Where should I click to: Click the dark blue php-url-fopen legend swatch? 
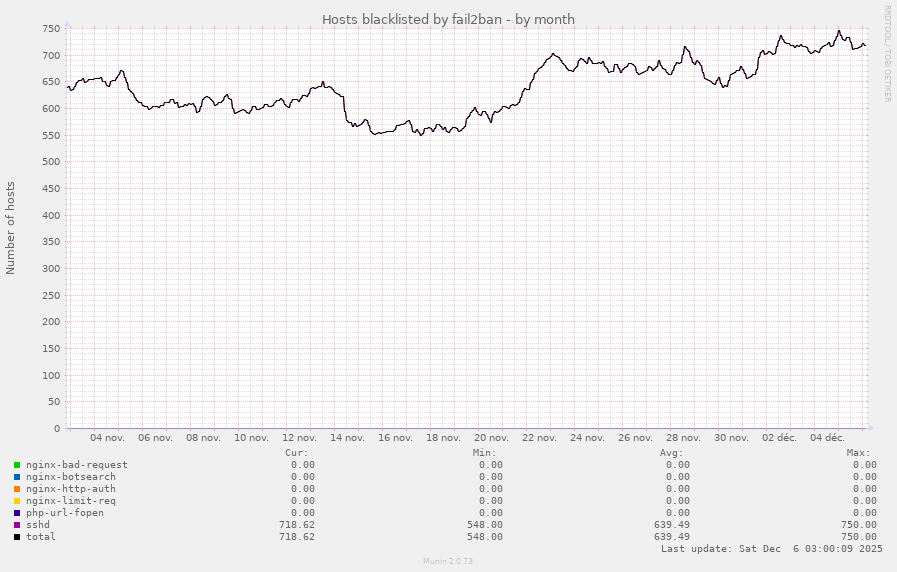17,513
